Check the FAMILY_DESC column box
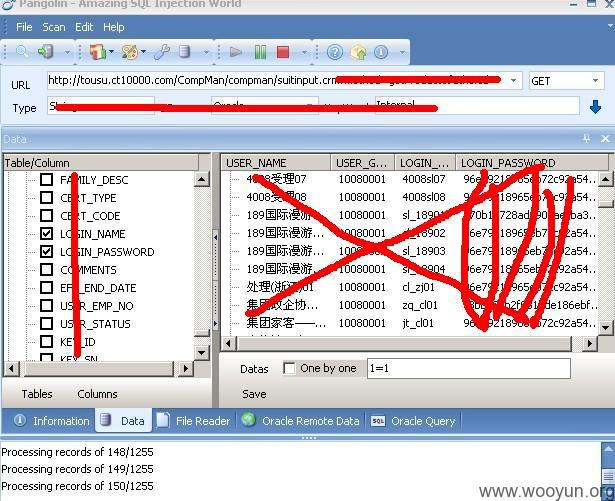The height and width of the screenshot is (501, 615). coord(46,180)
